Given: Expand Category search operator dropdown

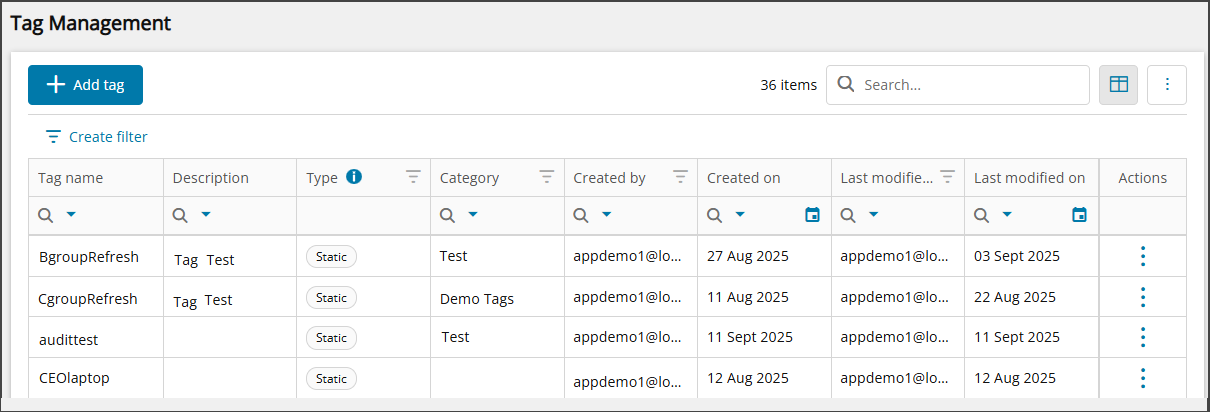Looking at the screenshot, I should tap(473, 215).
